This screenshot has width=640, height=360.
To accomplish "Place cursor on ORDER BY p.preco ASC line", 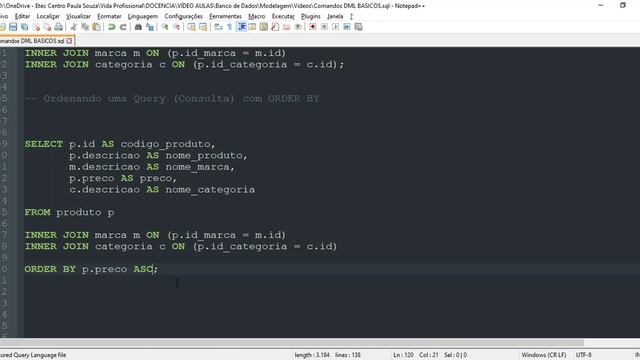I will 91,269.
